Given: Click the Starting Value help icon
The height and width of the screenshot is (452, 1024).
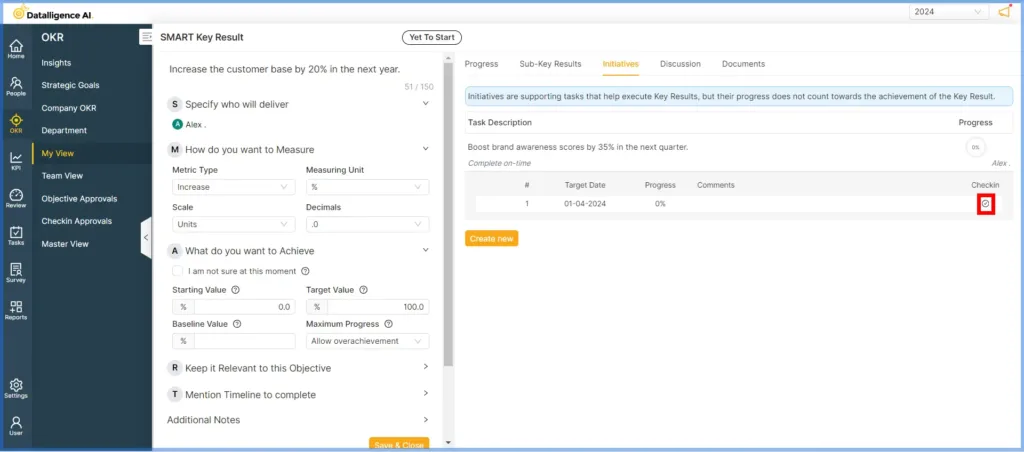Looking at the screenshot, I should pos(235,290).
